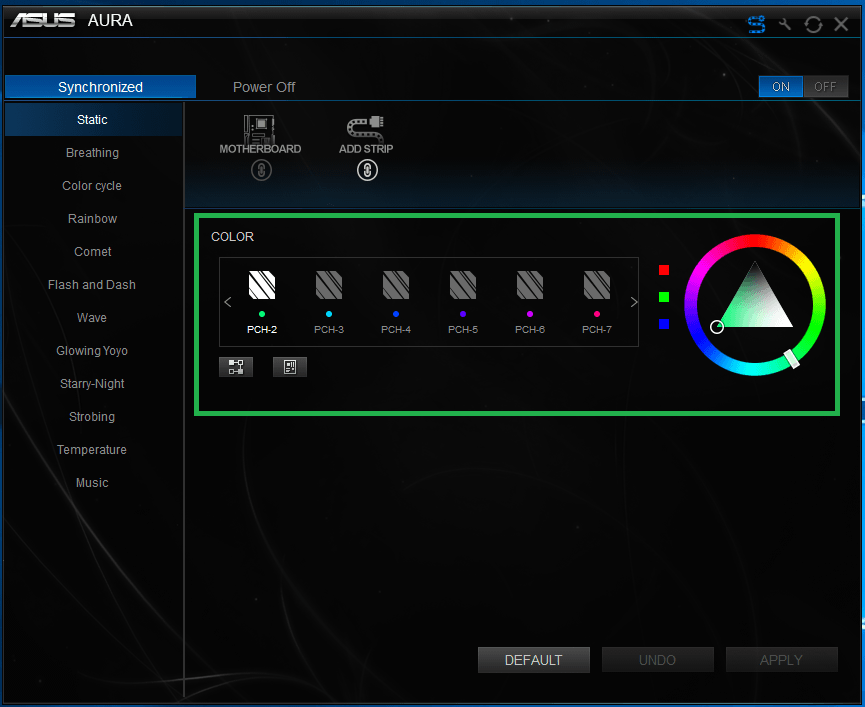Viewport: 865px width, 707px height.
Task: Select the Flash and Dash effect
Action: 93,285
